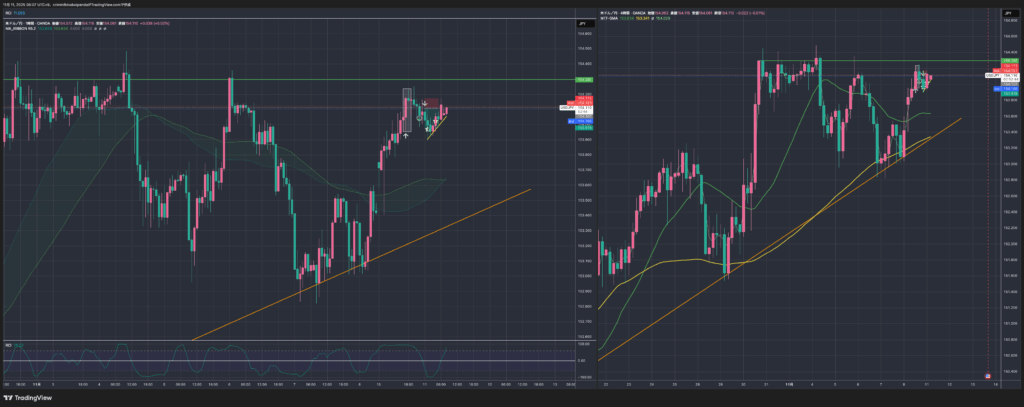Select the red short position box on left chart
The height and width of the screenshot is (407, 1024).
(x=428, y=103)
